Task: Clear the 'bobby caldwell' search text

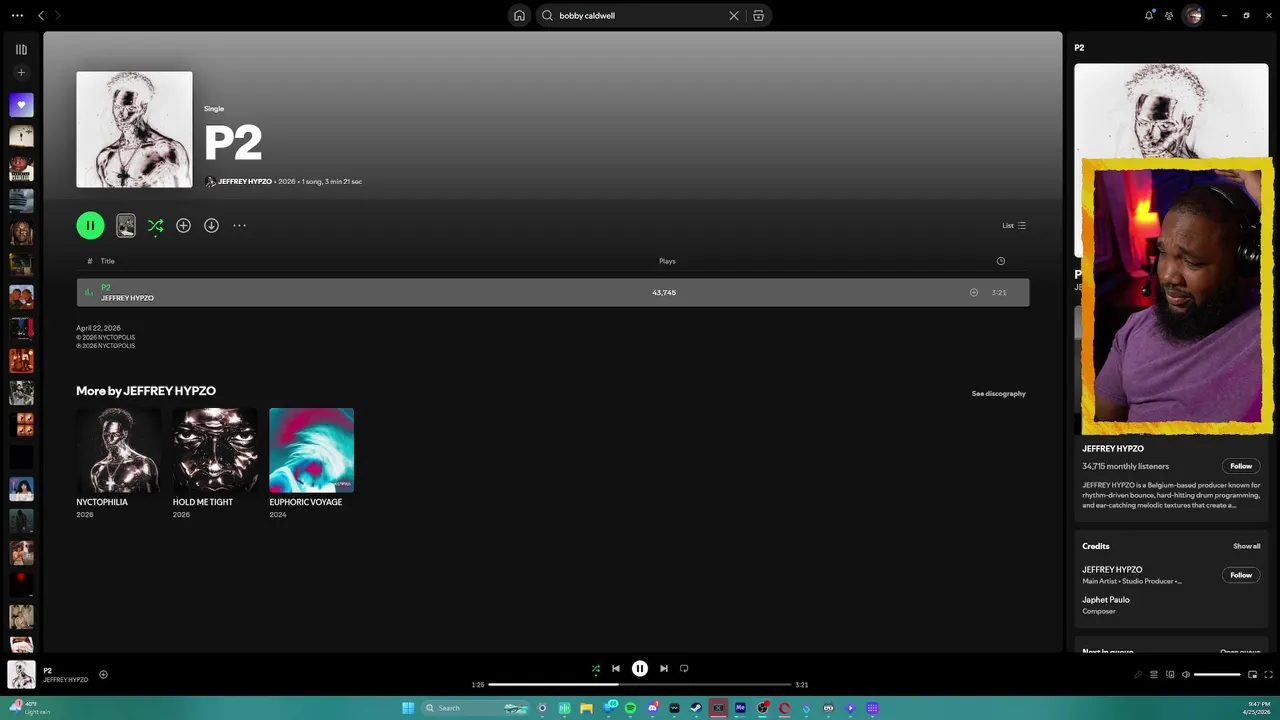Action: click(733, 16)
